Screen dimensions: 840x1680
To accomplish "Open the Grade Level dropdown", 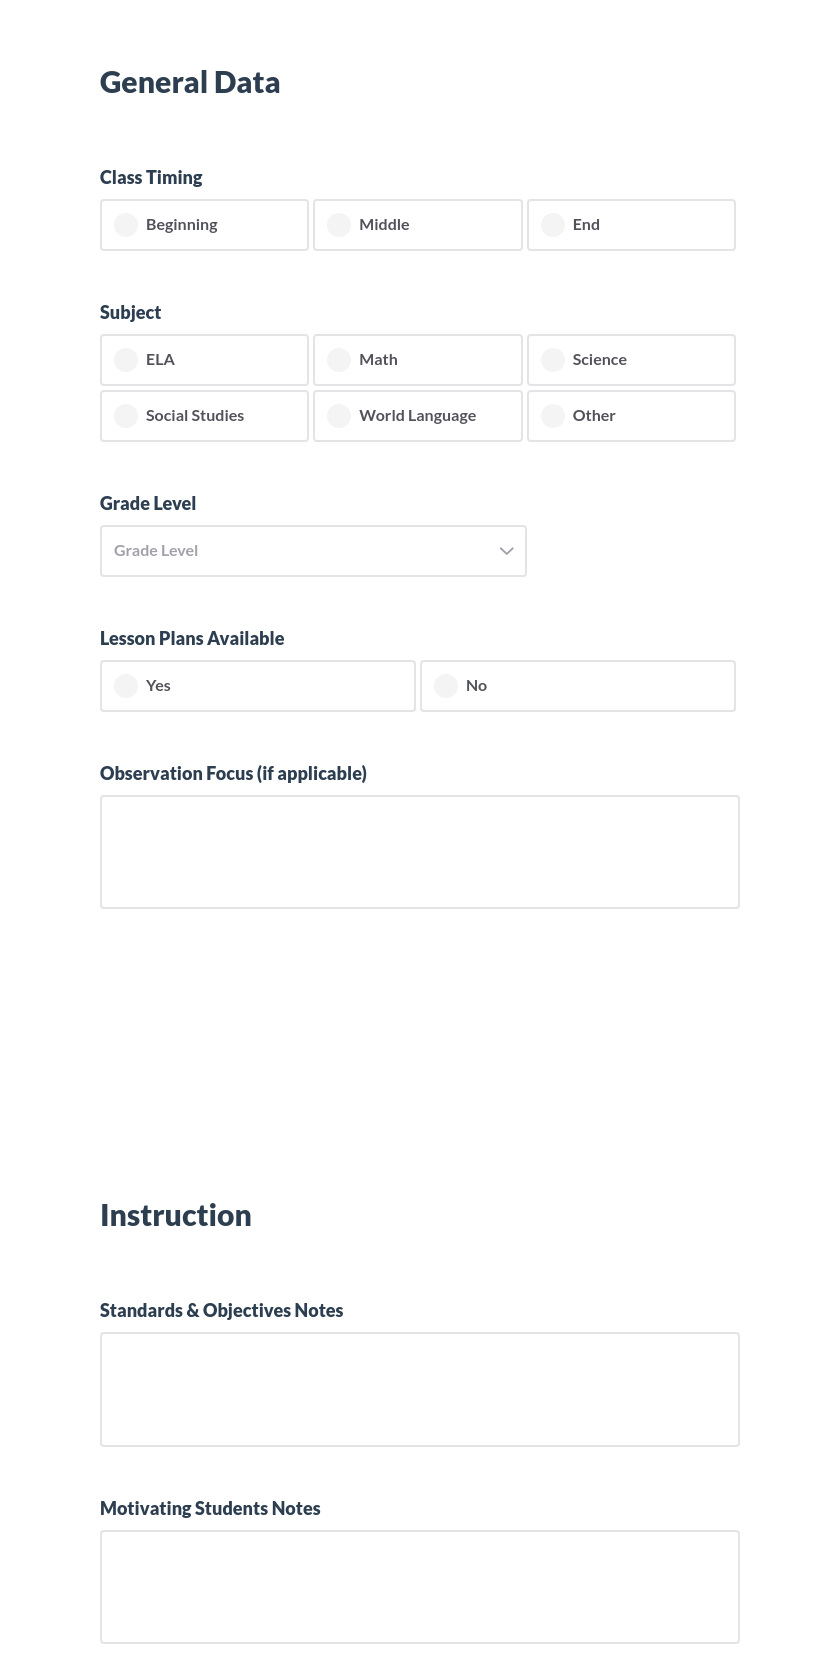I will pyautogui.click(x=313, y=551).
